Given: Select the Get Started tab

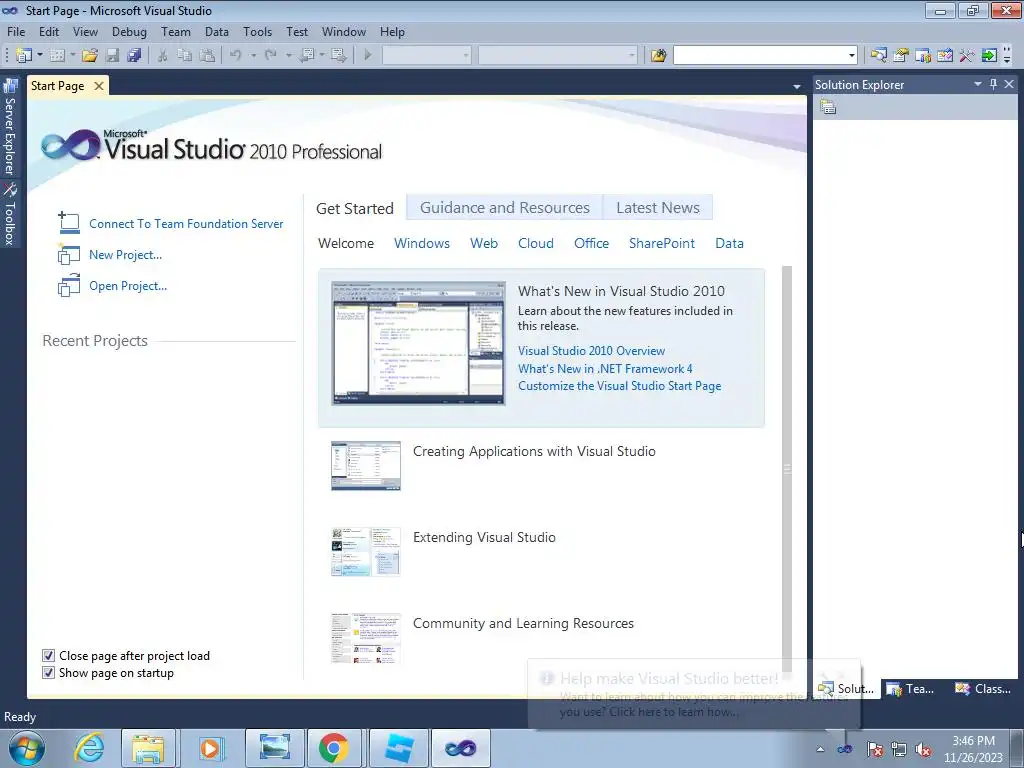Looking at the screenshot, I should click(355, 208).
